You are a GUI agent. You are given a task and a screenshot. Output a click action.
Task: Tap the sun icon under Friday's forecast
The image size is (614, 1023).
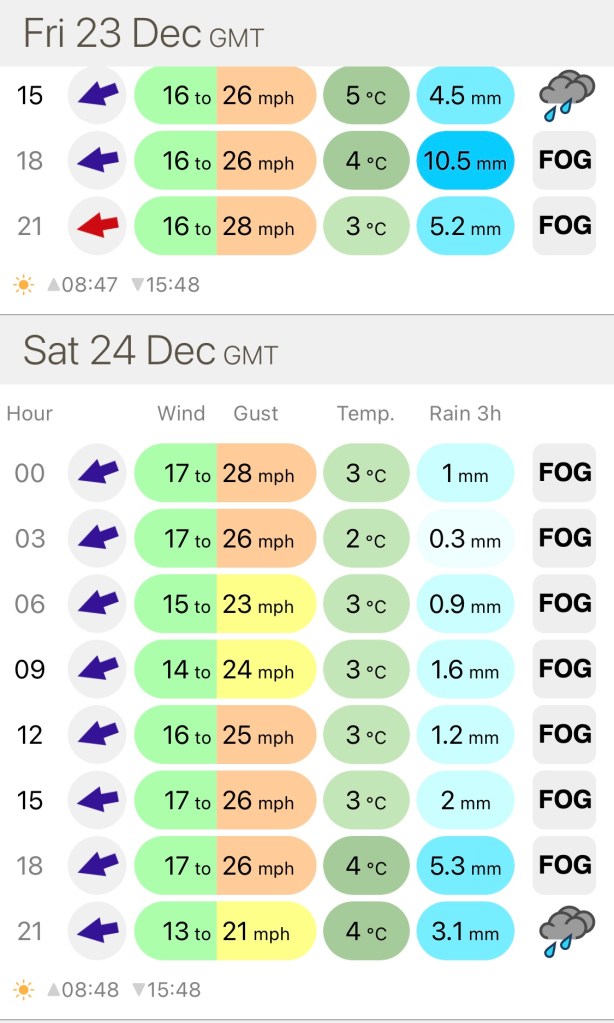coord(24,285)
